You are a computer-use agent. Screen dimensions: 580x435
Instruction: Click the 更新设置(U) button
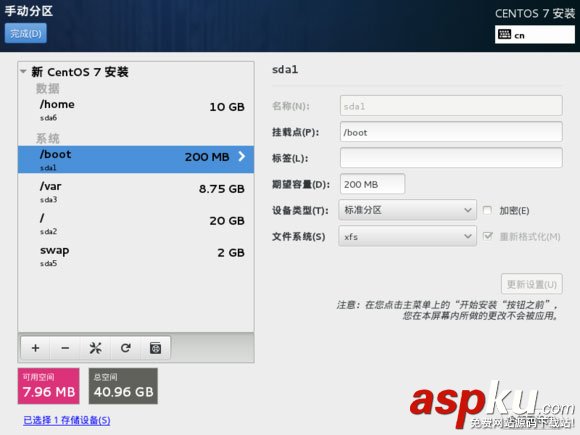click(532, 284)
